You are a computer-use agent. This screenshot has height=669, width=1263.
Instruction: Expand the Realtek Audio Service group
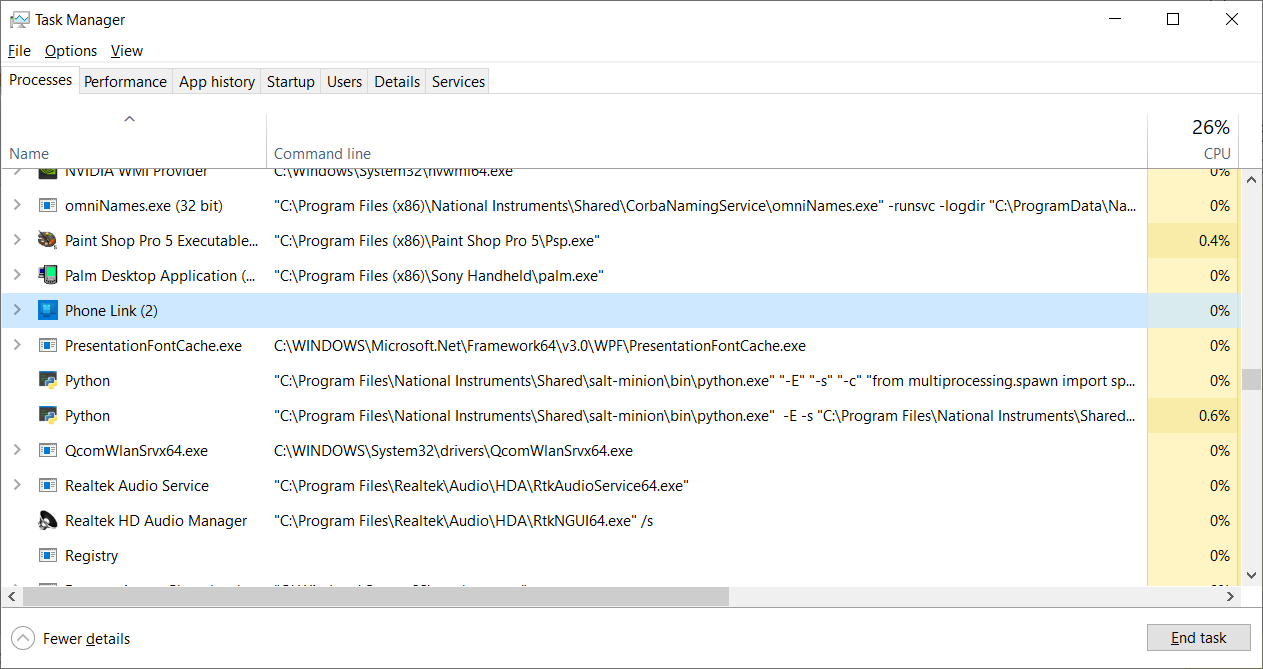(16, 485)
